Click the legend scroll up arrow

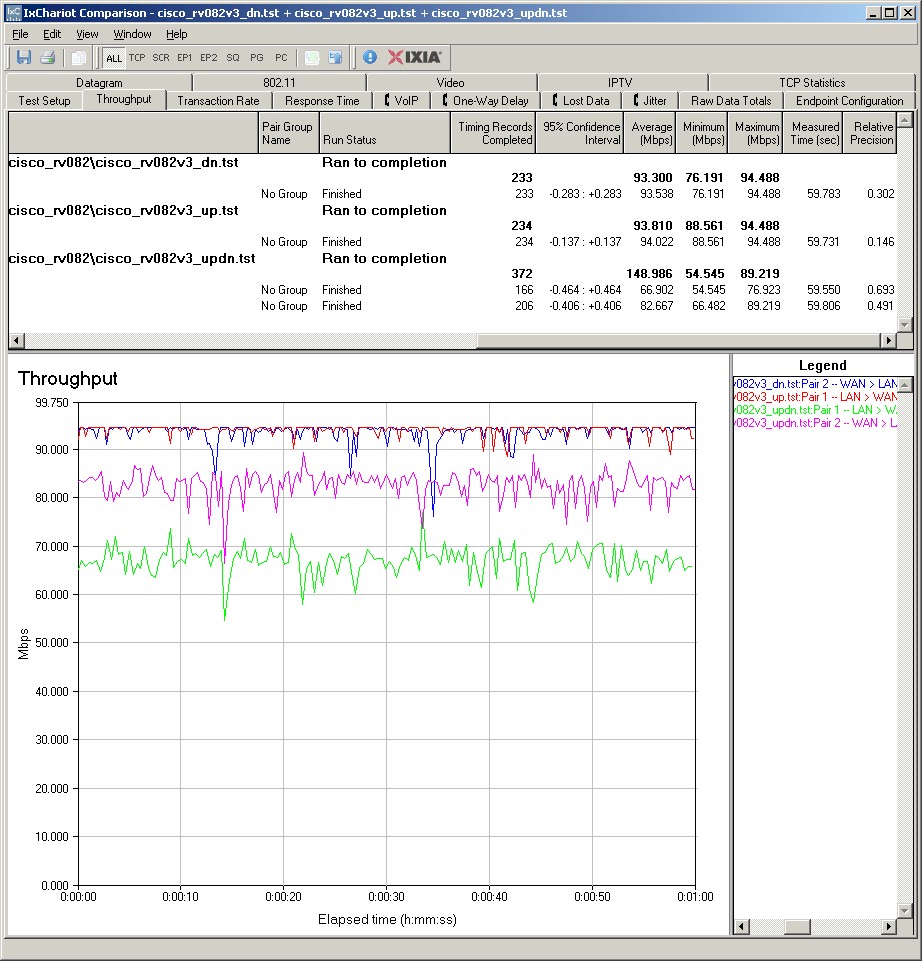click(x=905, y=385)
